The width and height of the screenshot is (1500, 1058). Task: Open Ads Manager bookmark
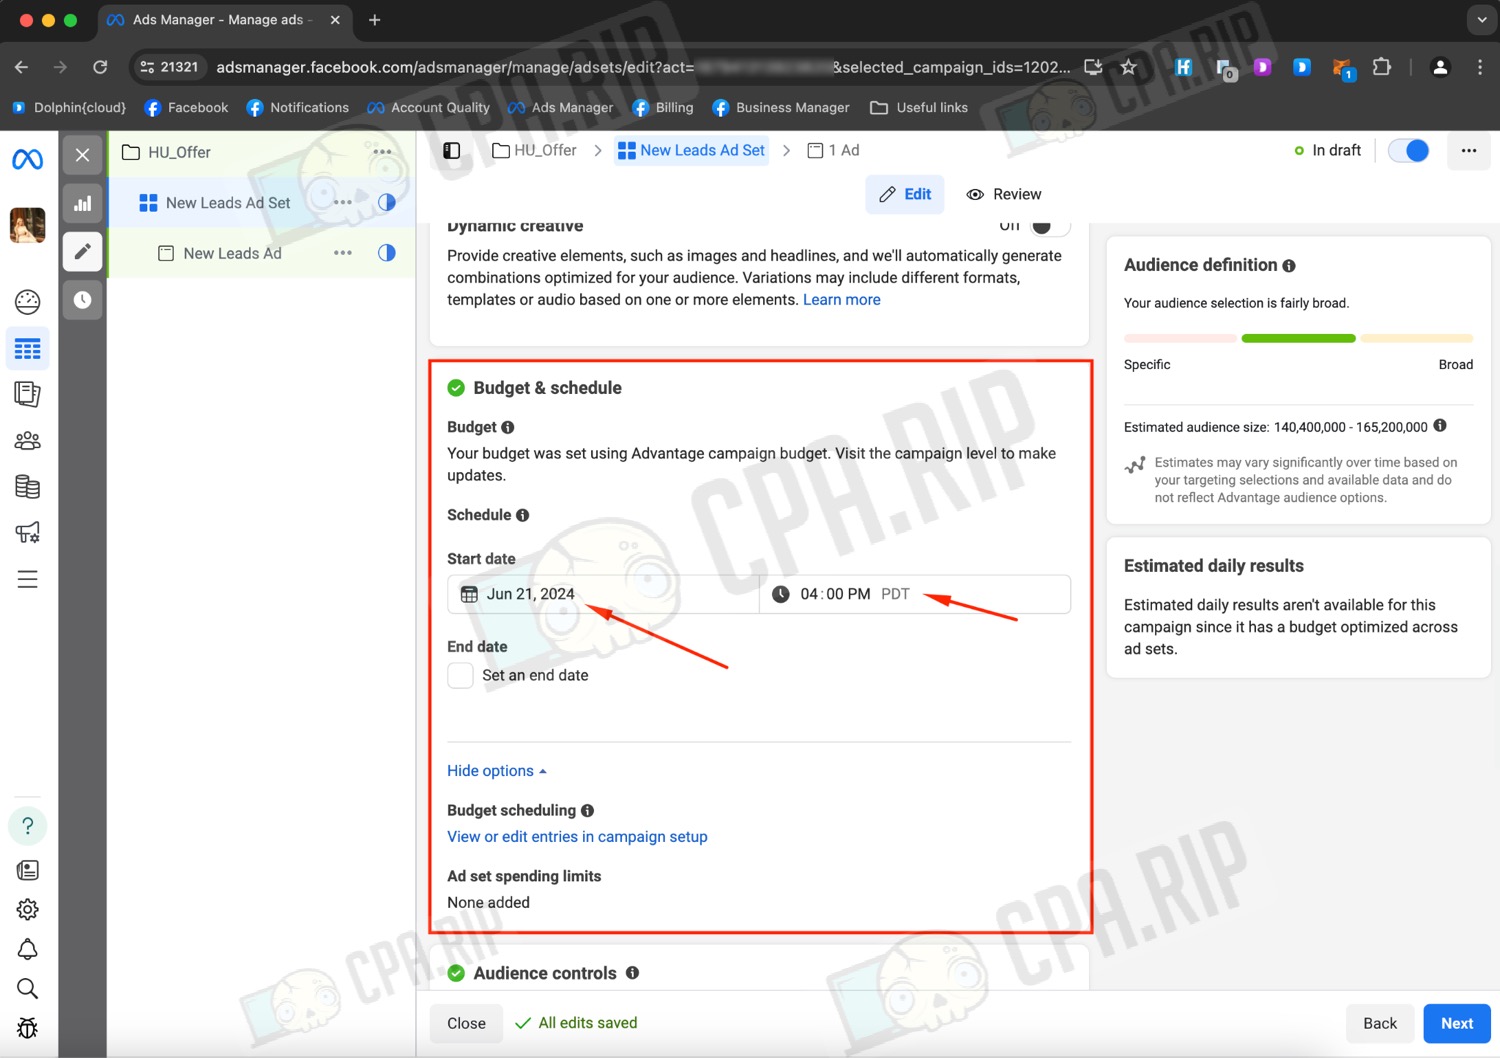point(560,108)
